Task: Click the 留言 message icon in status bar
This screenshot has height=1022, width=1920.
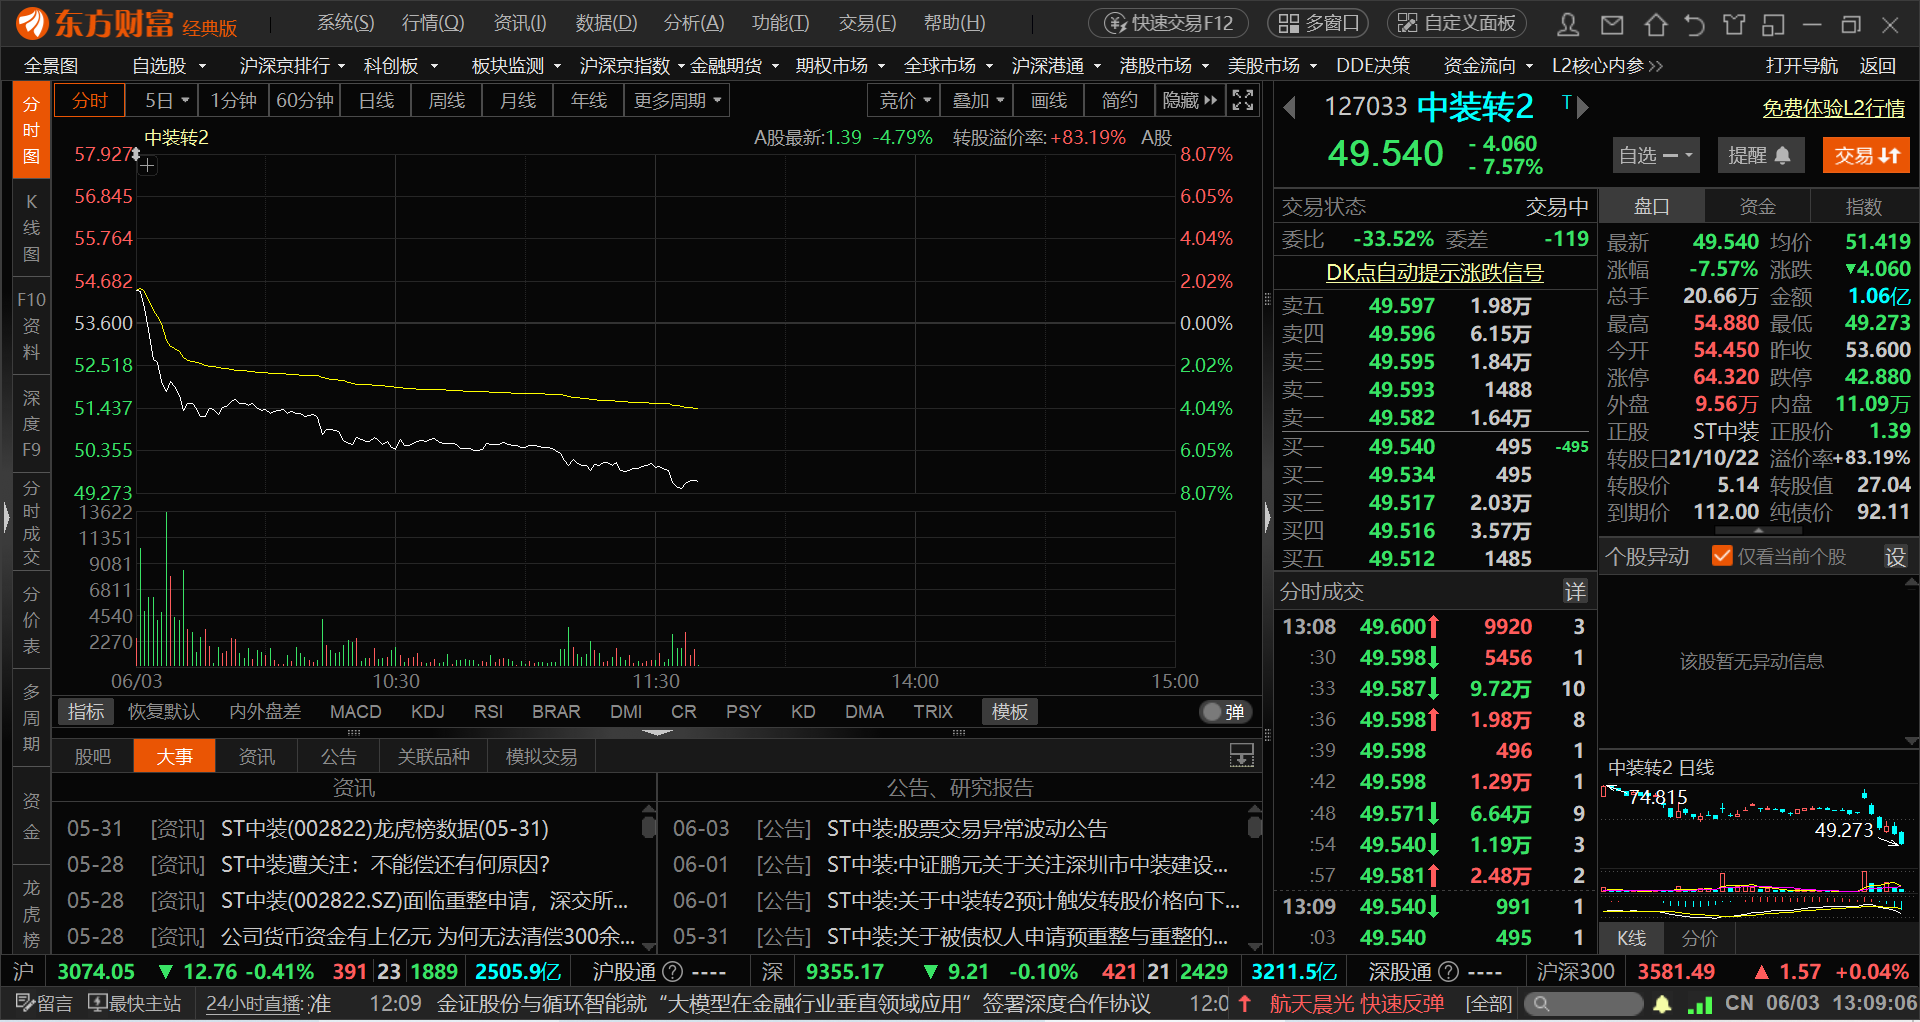Action: (44, 1003)
